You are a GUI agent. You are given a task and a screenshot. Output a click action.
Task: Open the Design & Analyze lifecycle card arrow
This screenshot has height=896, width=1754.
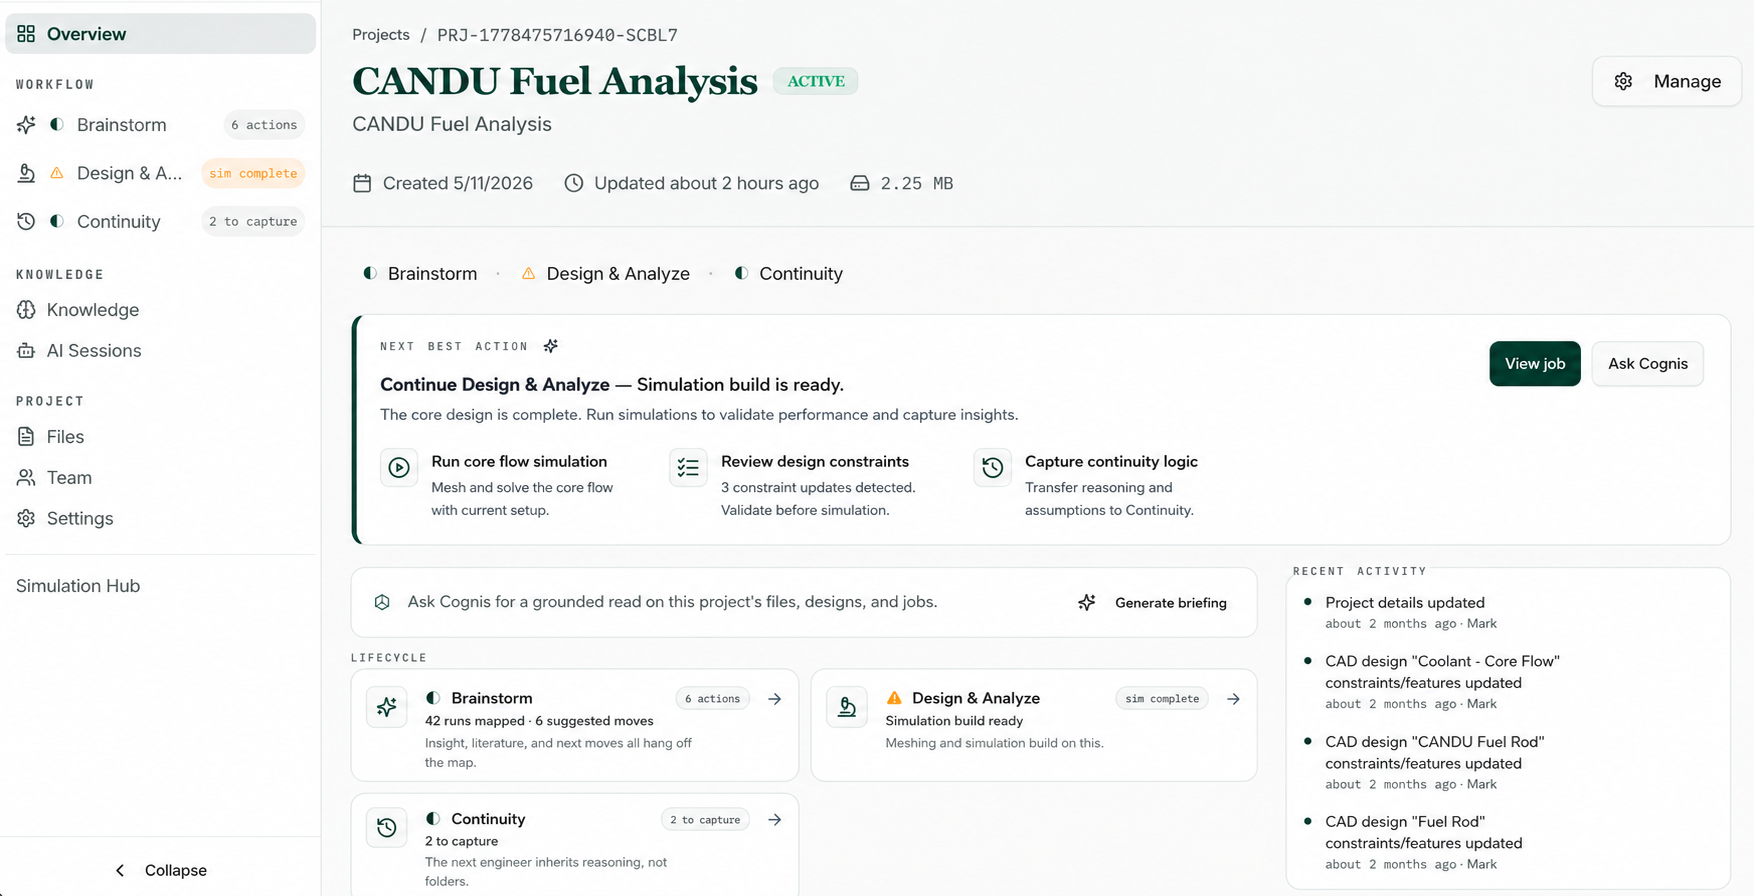tap(1233, 699)
